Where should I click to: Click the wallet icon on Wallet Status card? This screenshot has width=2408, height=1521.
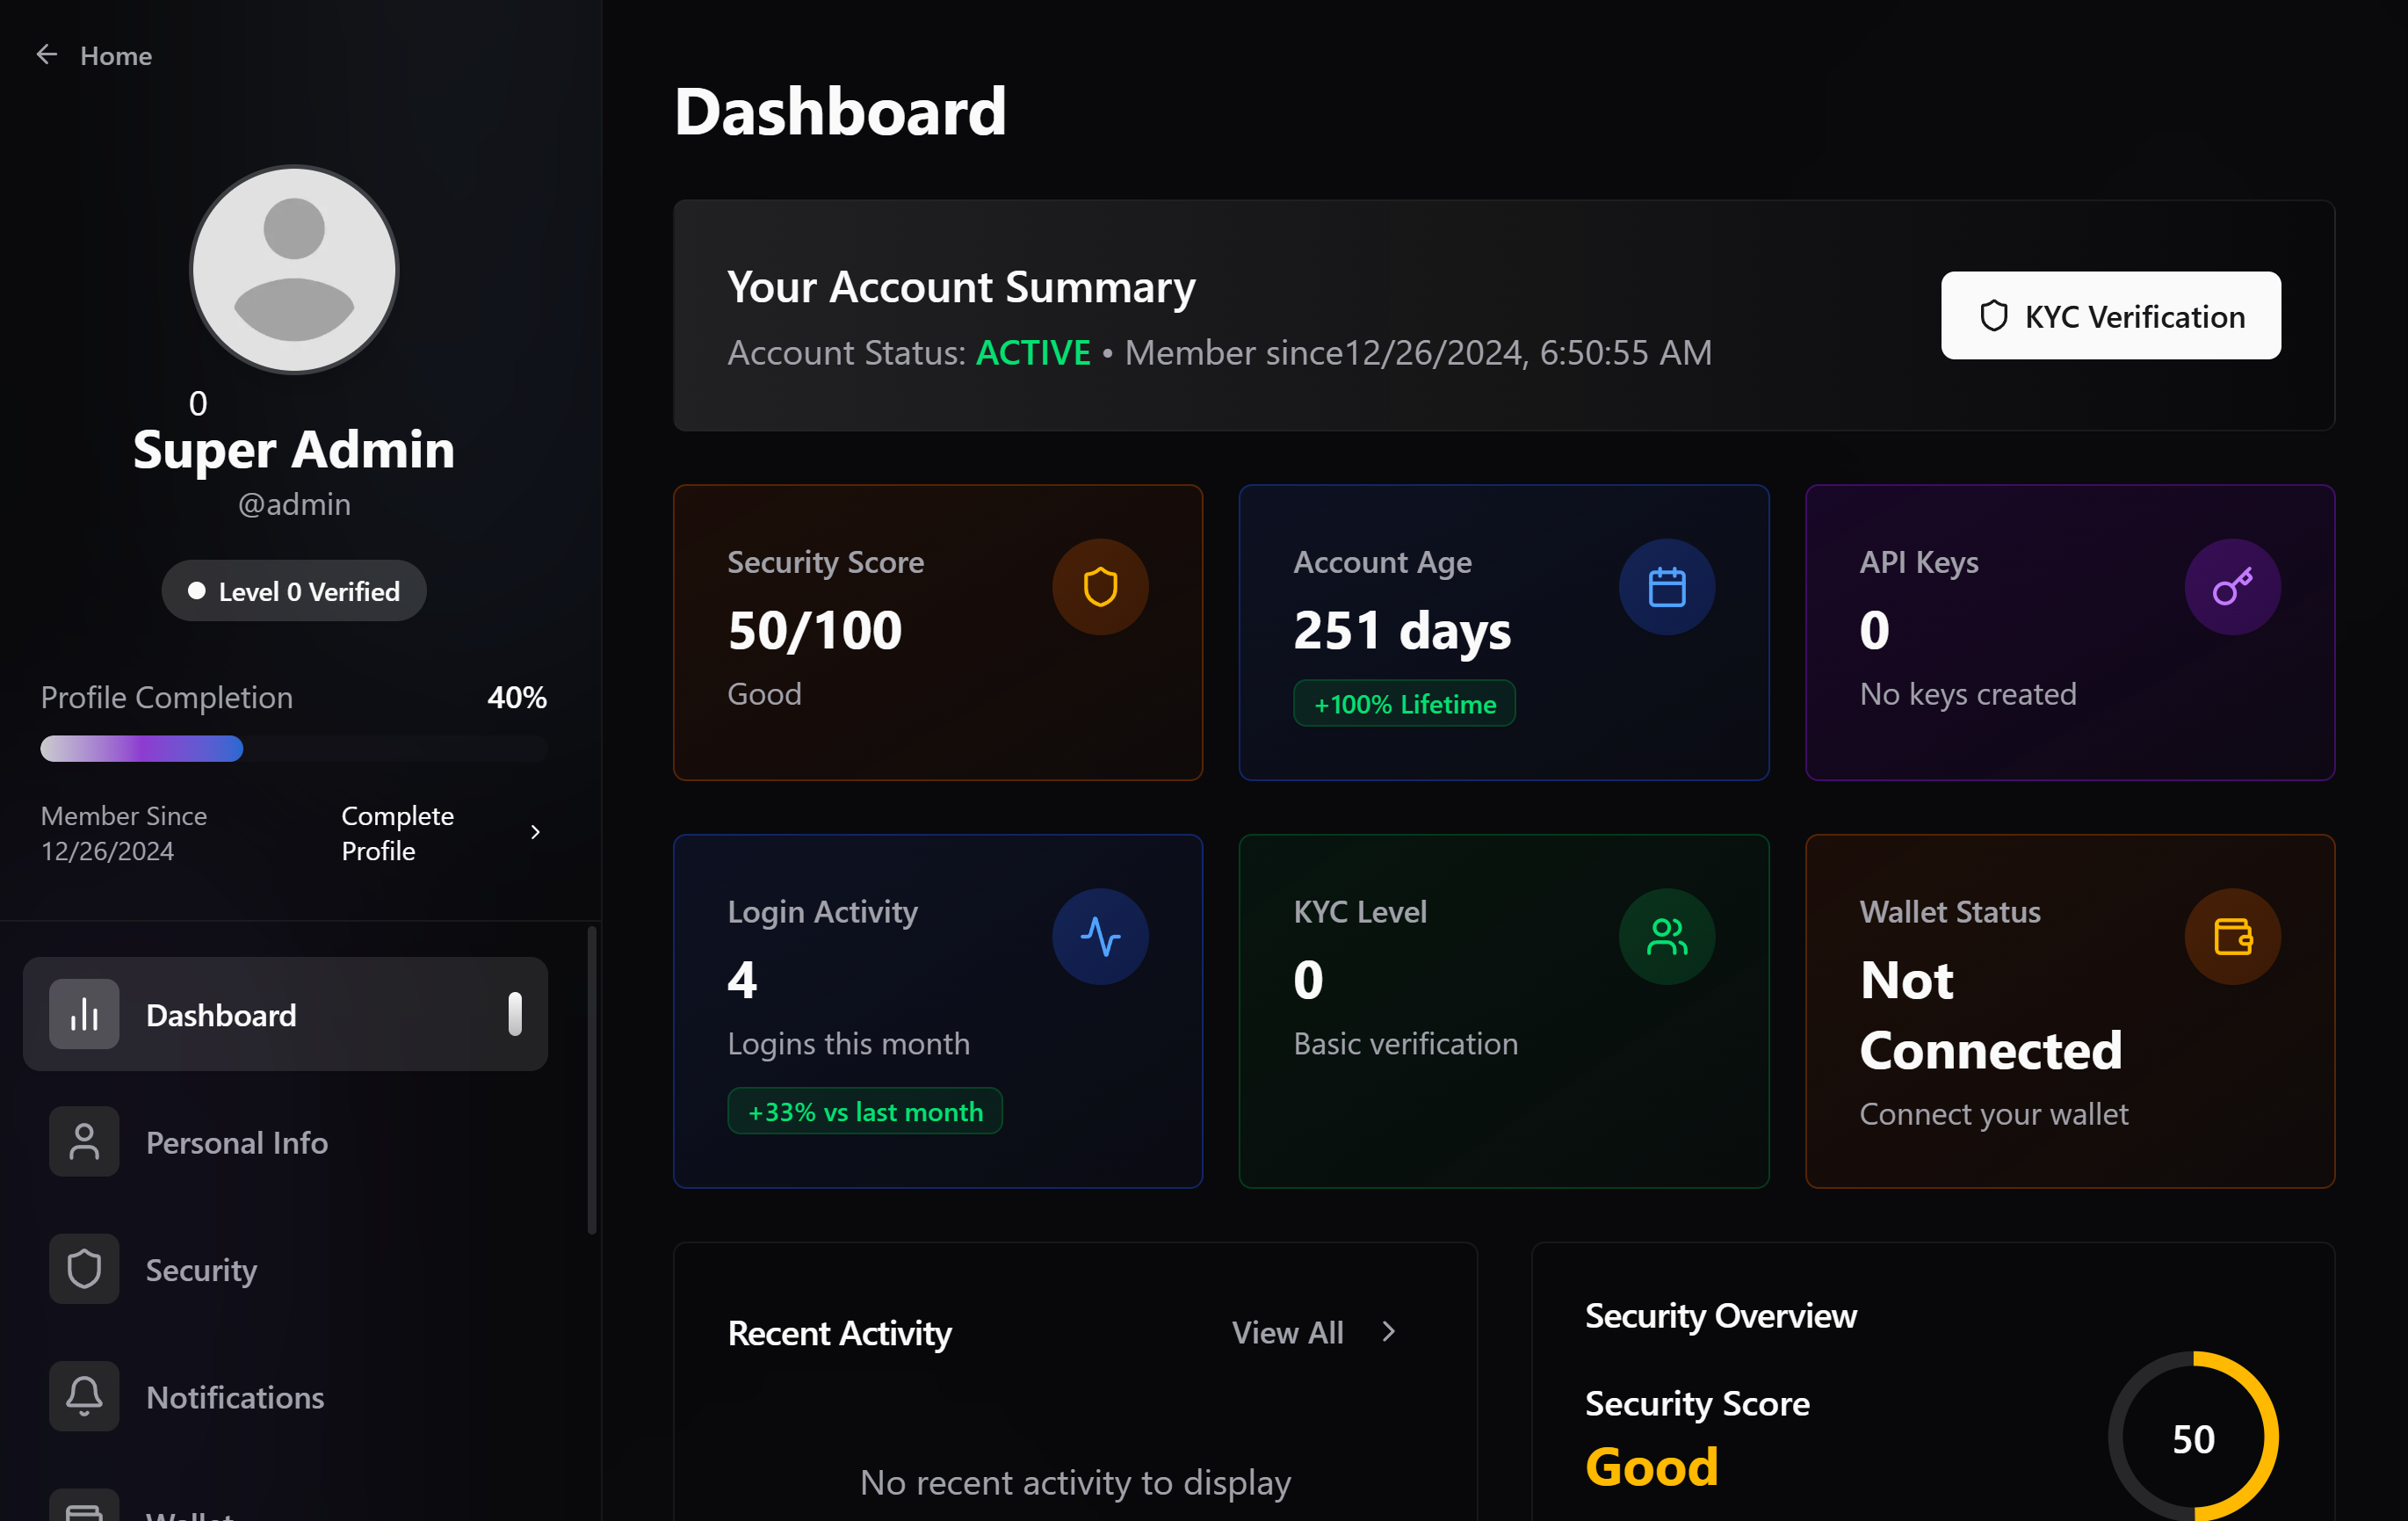tap(2233, 936)
